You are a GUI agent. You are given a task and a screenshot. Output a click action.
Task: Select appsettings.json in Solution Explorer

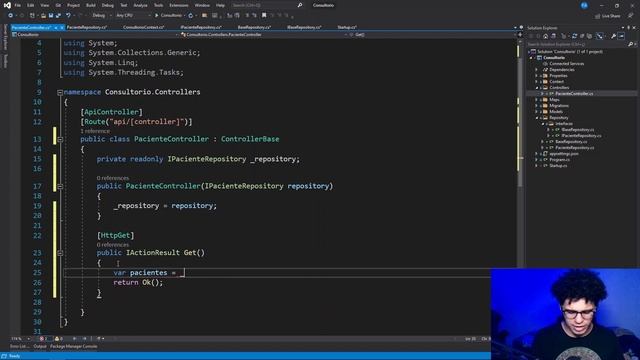pos(563,153)
